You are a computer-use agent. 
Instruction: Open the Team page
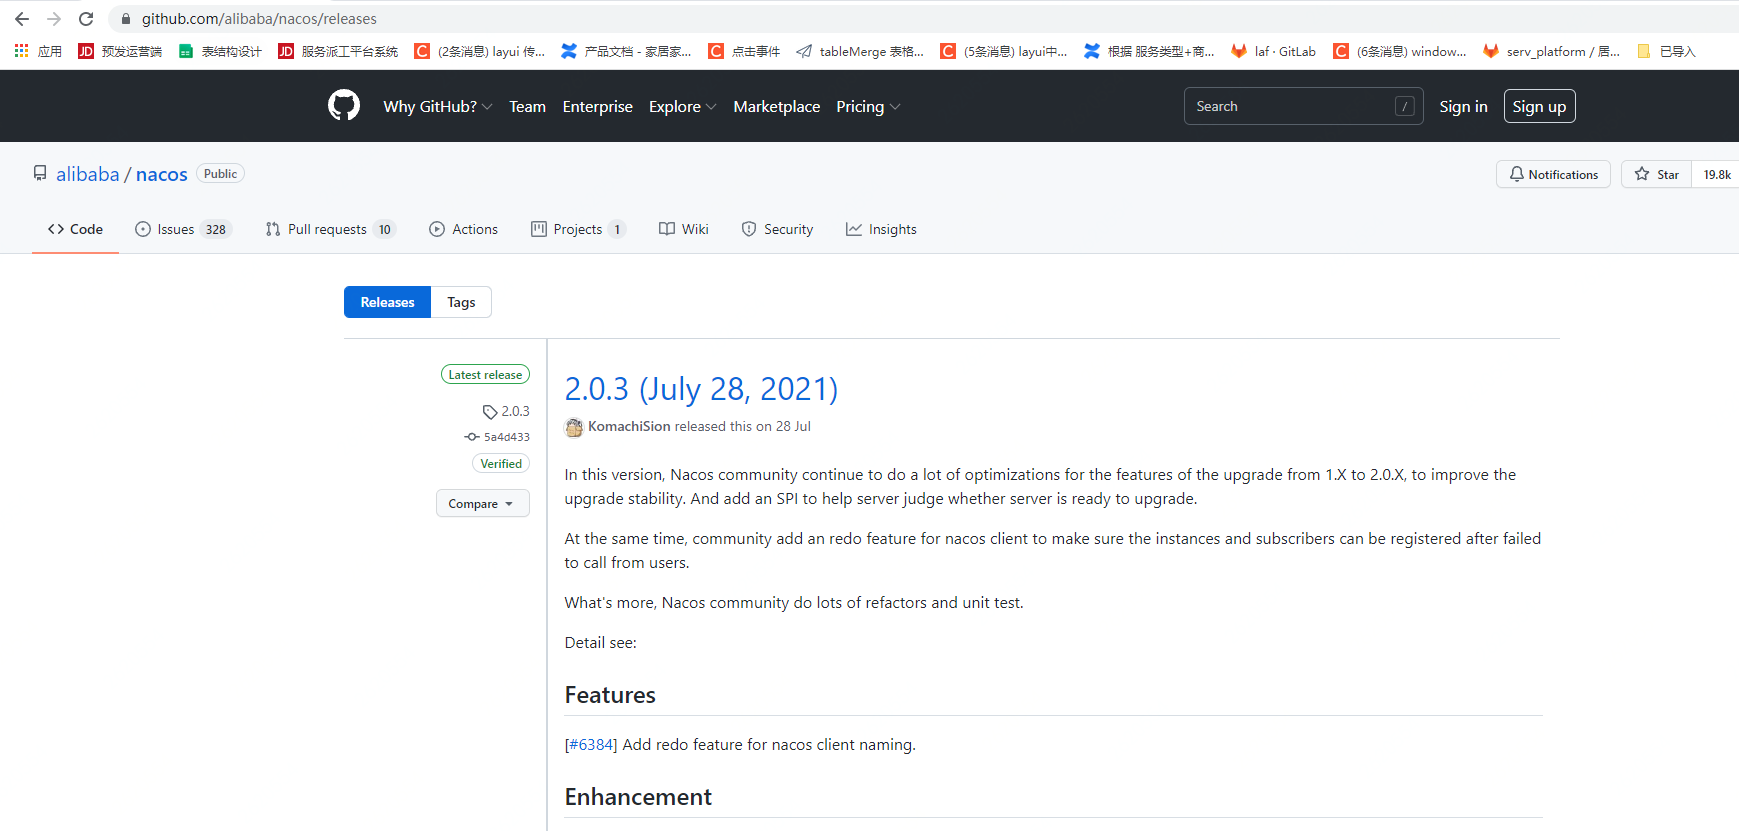pos(527,106)
